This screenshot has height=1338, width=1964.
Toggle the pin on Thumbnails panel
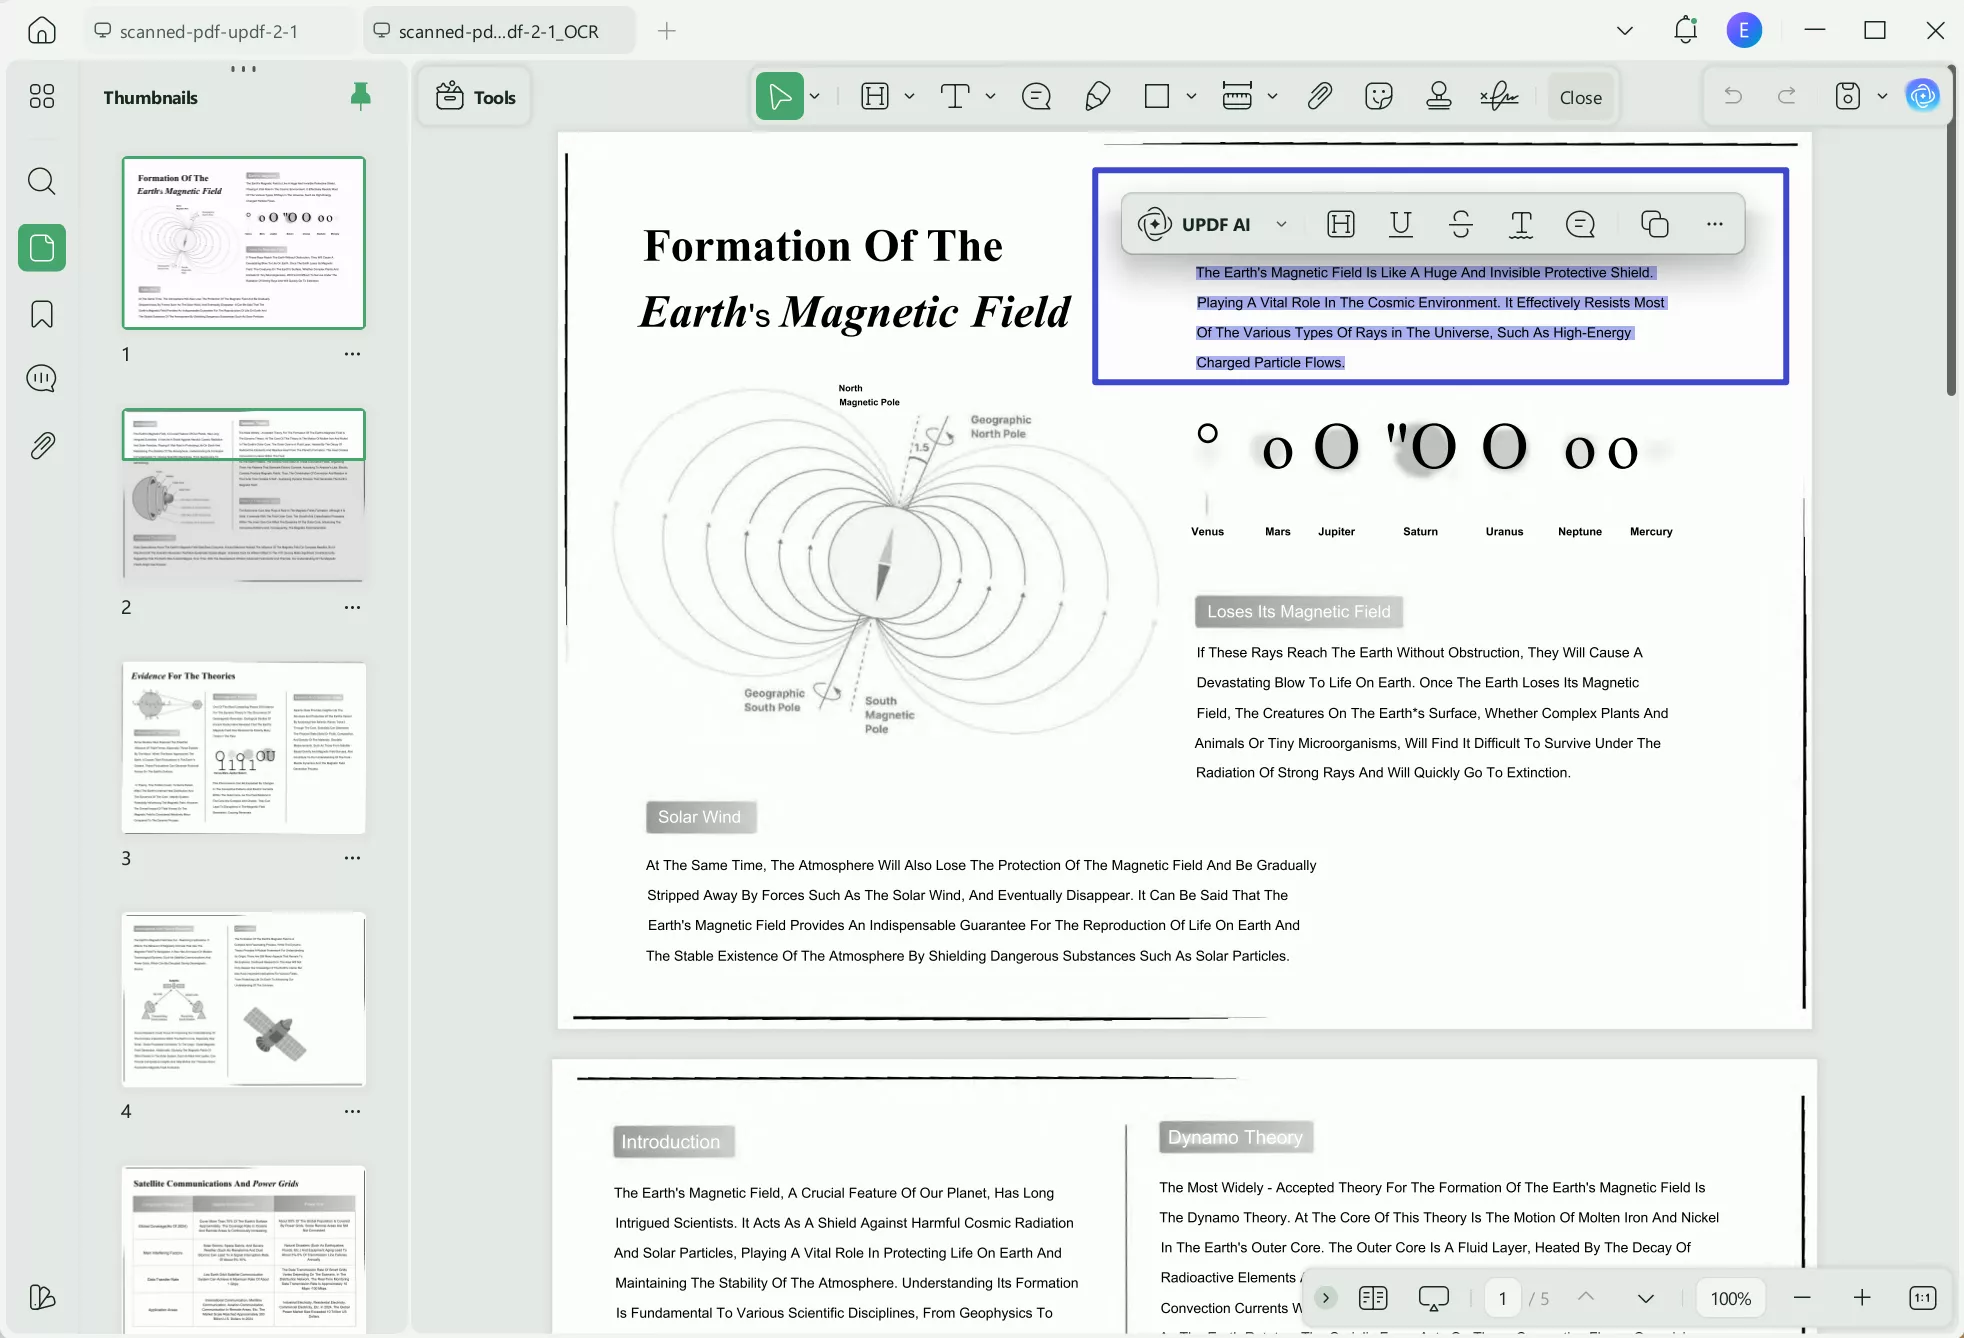point(361,96)
